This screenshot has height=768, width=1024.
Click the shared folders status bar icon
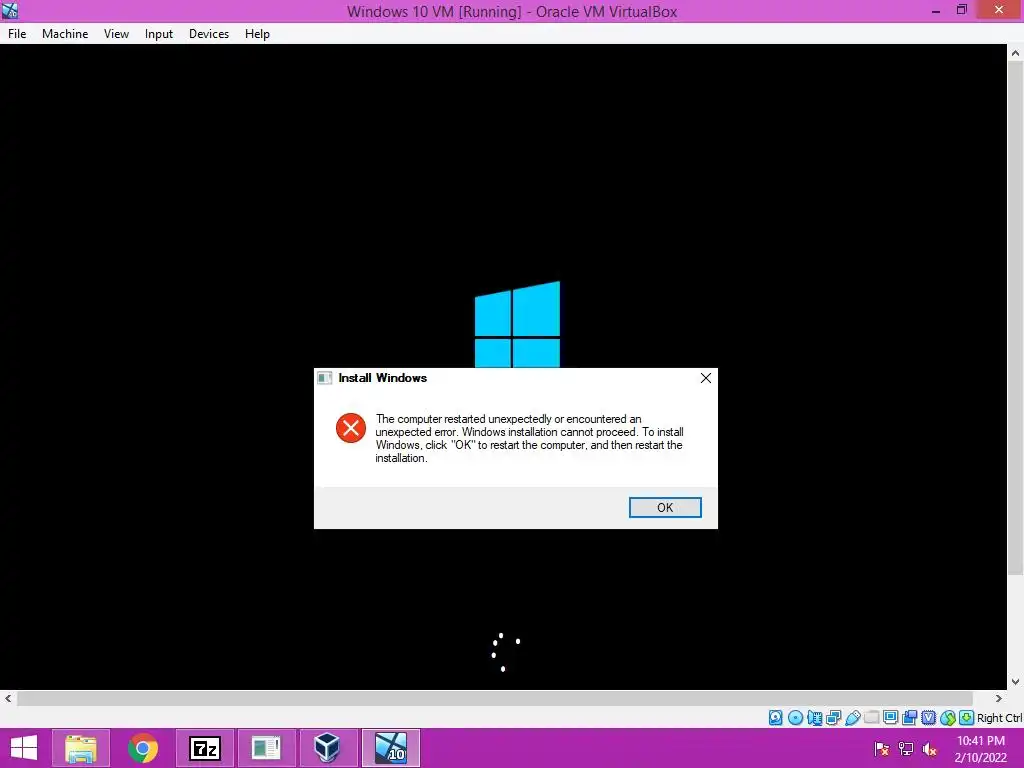click(x=871, y=718)
